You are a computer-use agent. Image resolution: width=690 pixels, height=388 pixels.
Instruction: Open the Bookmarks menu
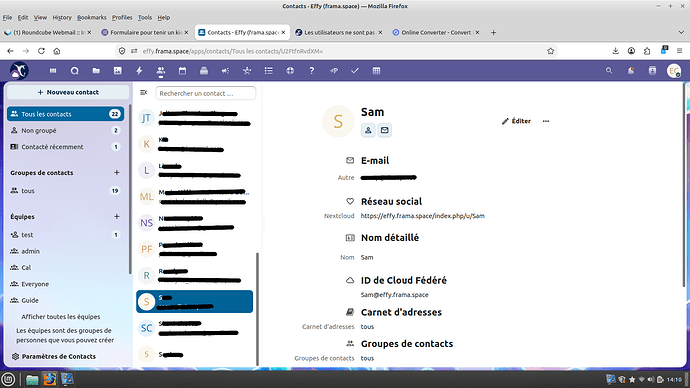(92, 18)
